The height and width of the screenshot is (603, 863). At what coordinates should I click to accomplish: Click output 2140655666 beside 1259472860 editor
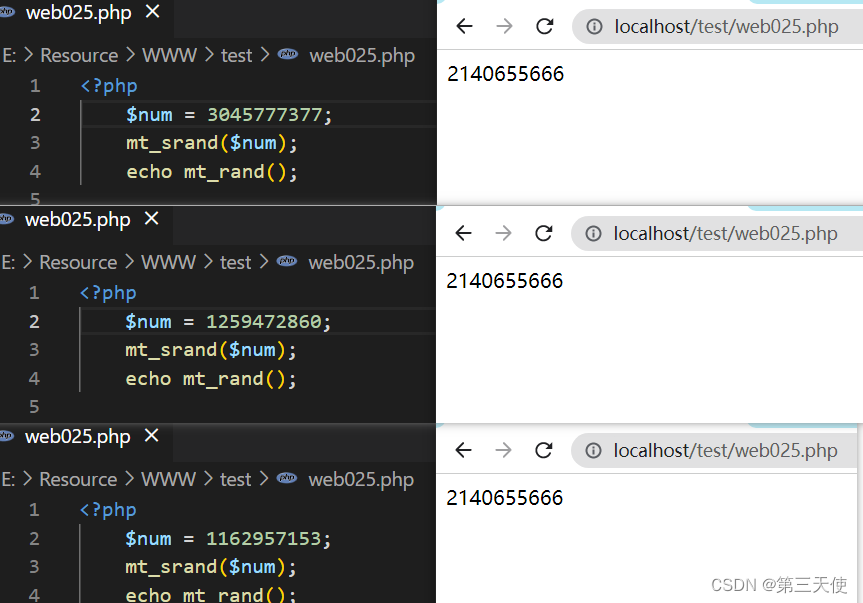(x=504, y=281)
